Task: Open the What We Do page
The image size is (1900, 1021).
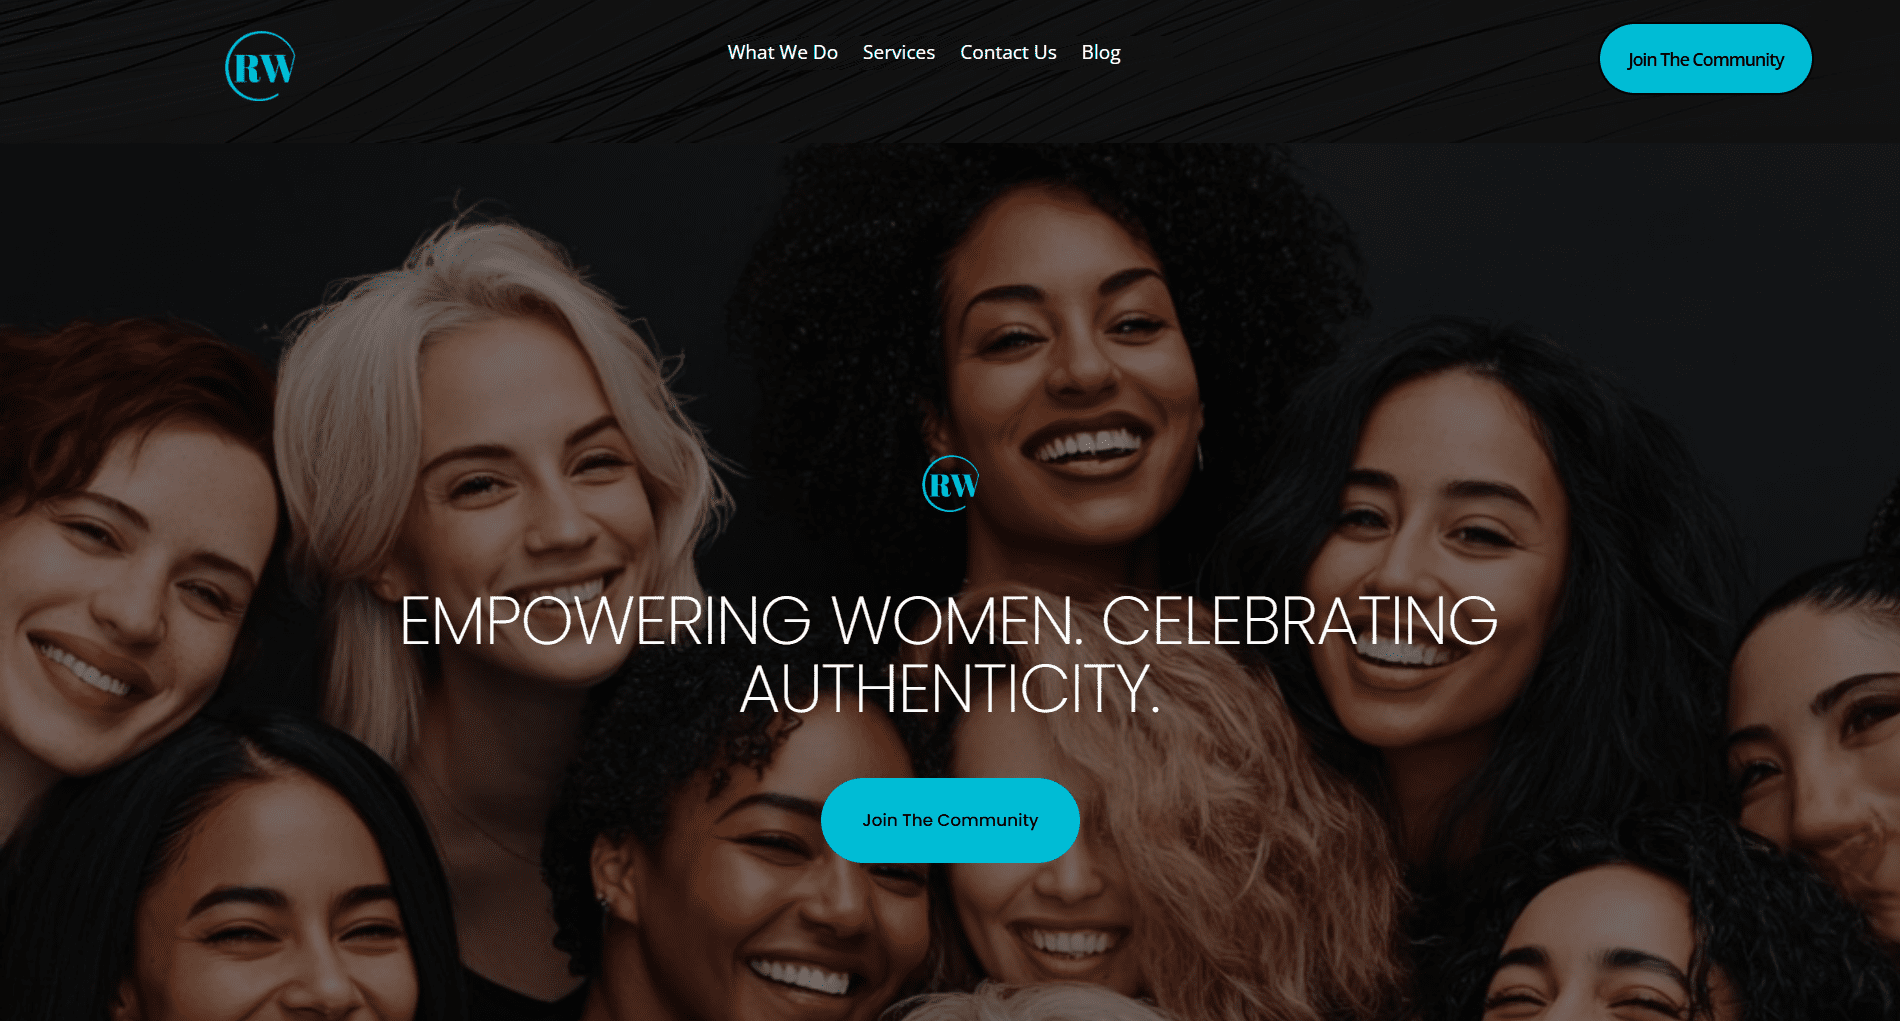Action: (782, 52)
